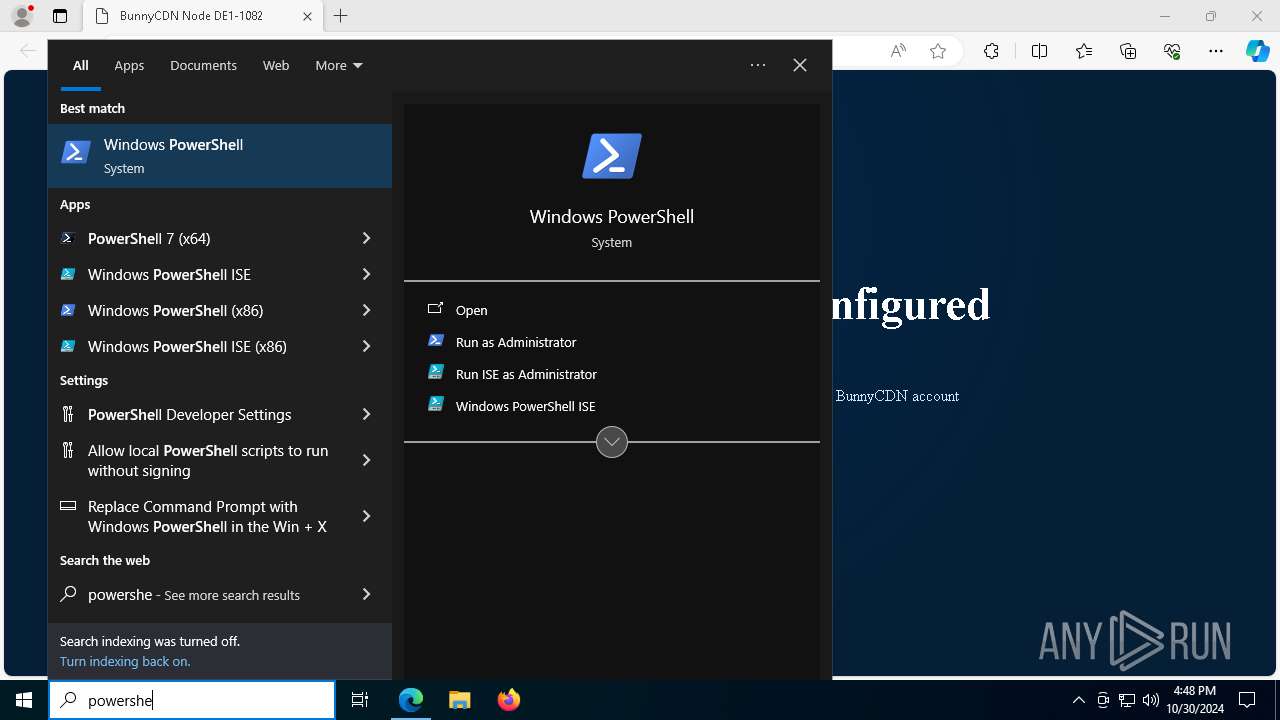Expand Windows PowerShell ISE (x86) chevron

366,346
